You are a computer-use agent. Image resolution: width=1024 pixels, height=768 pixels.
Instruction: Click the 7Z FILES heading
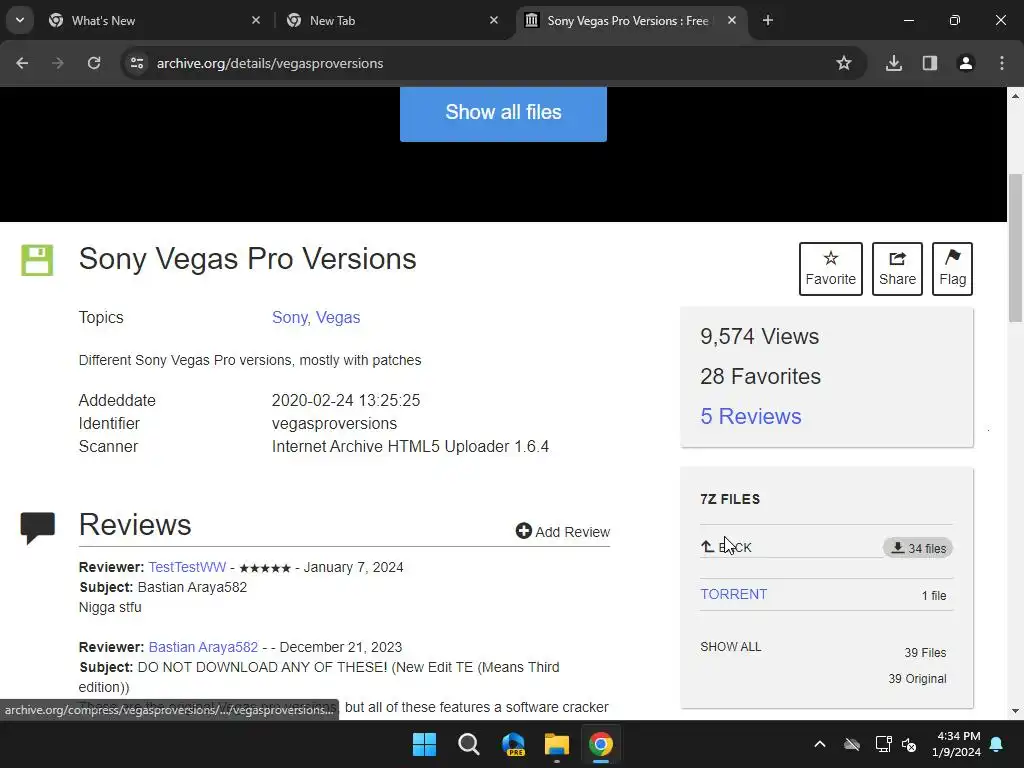730,499
